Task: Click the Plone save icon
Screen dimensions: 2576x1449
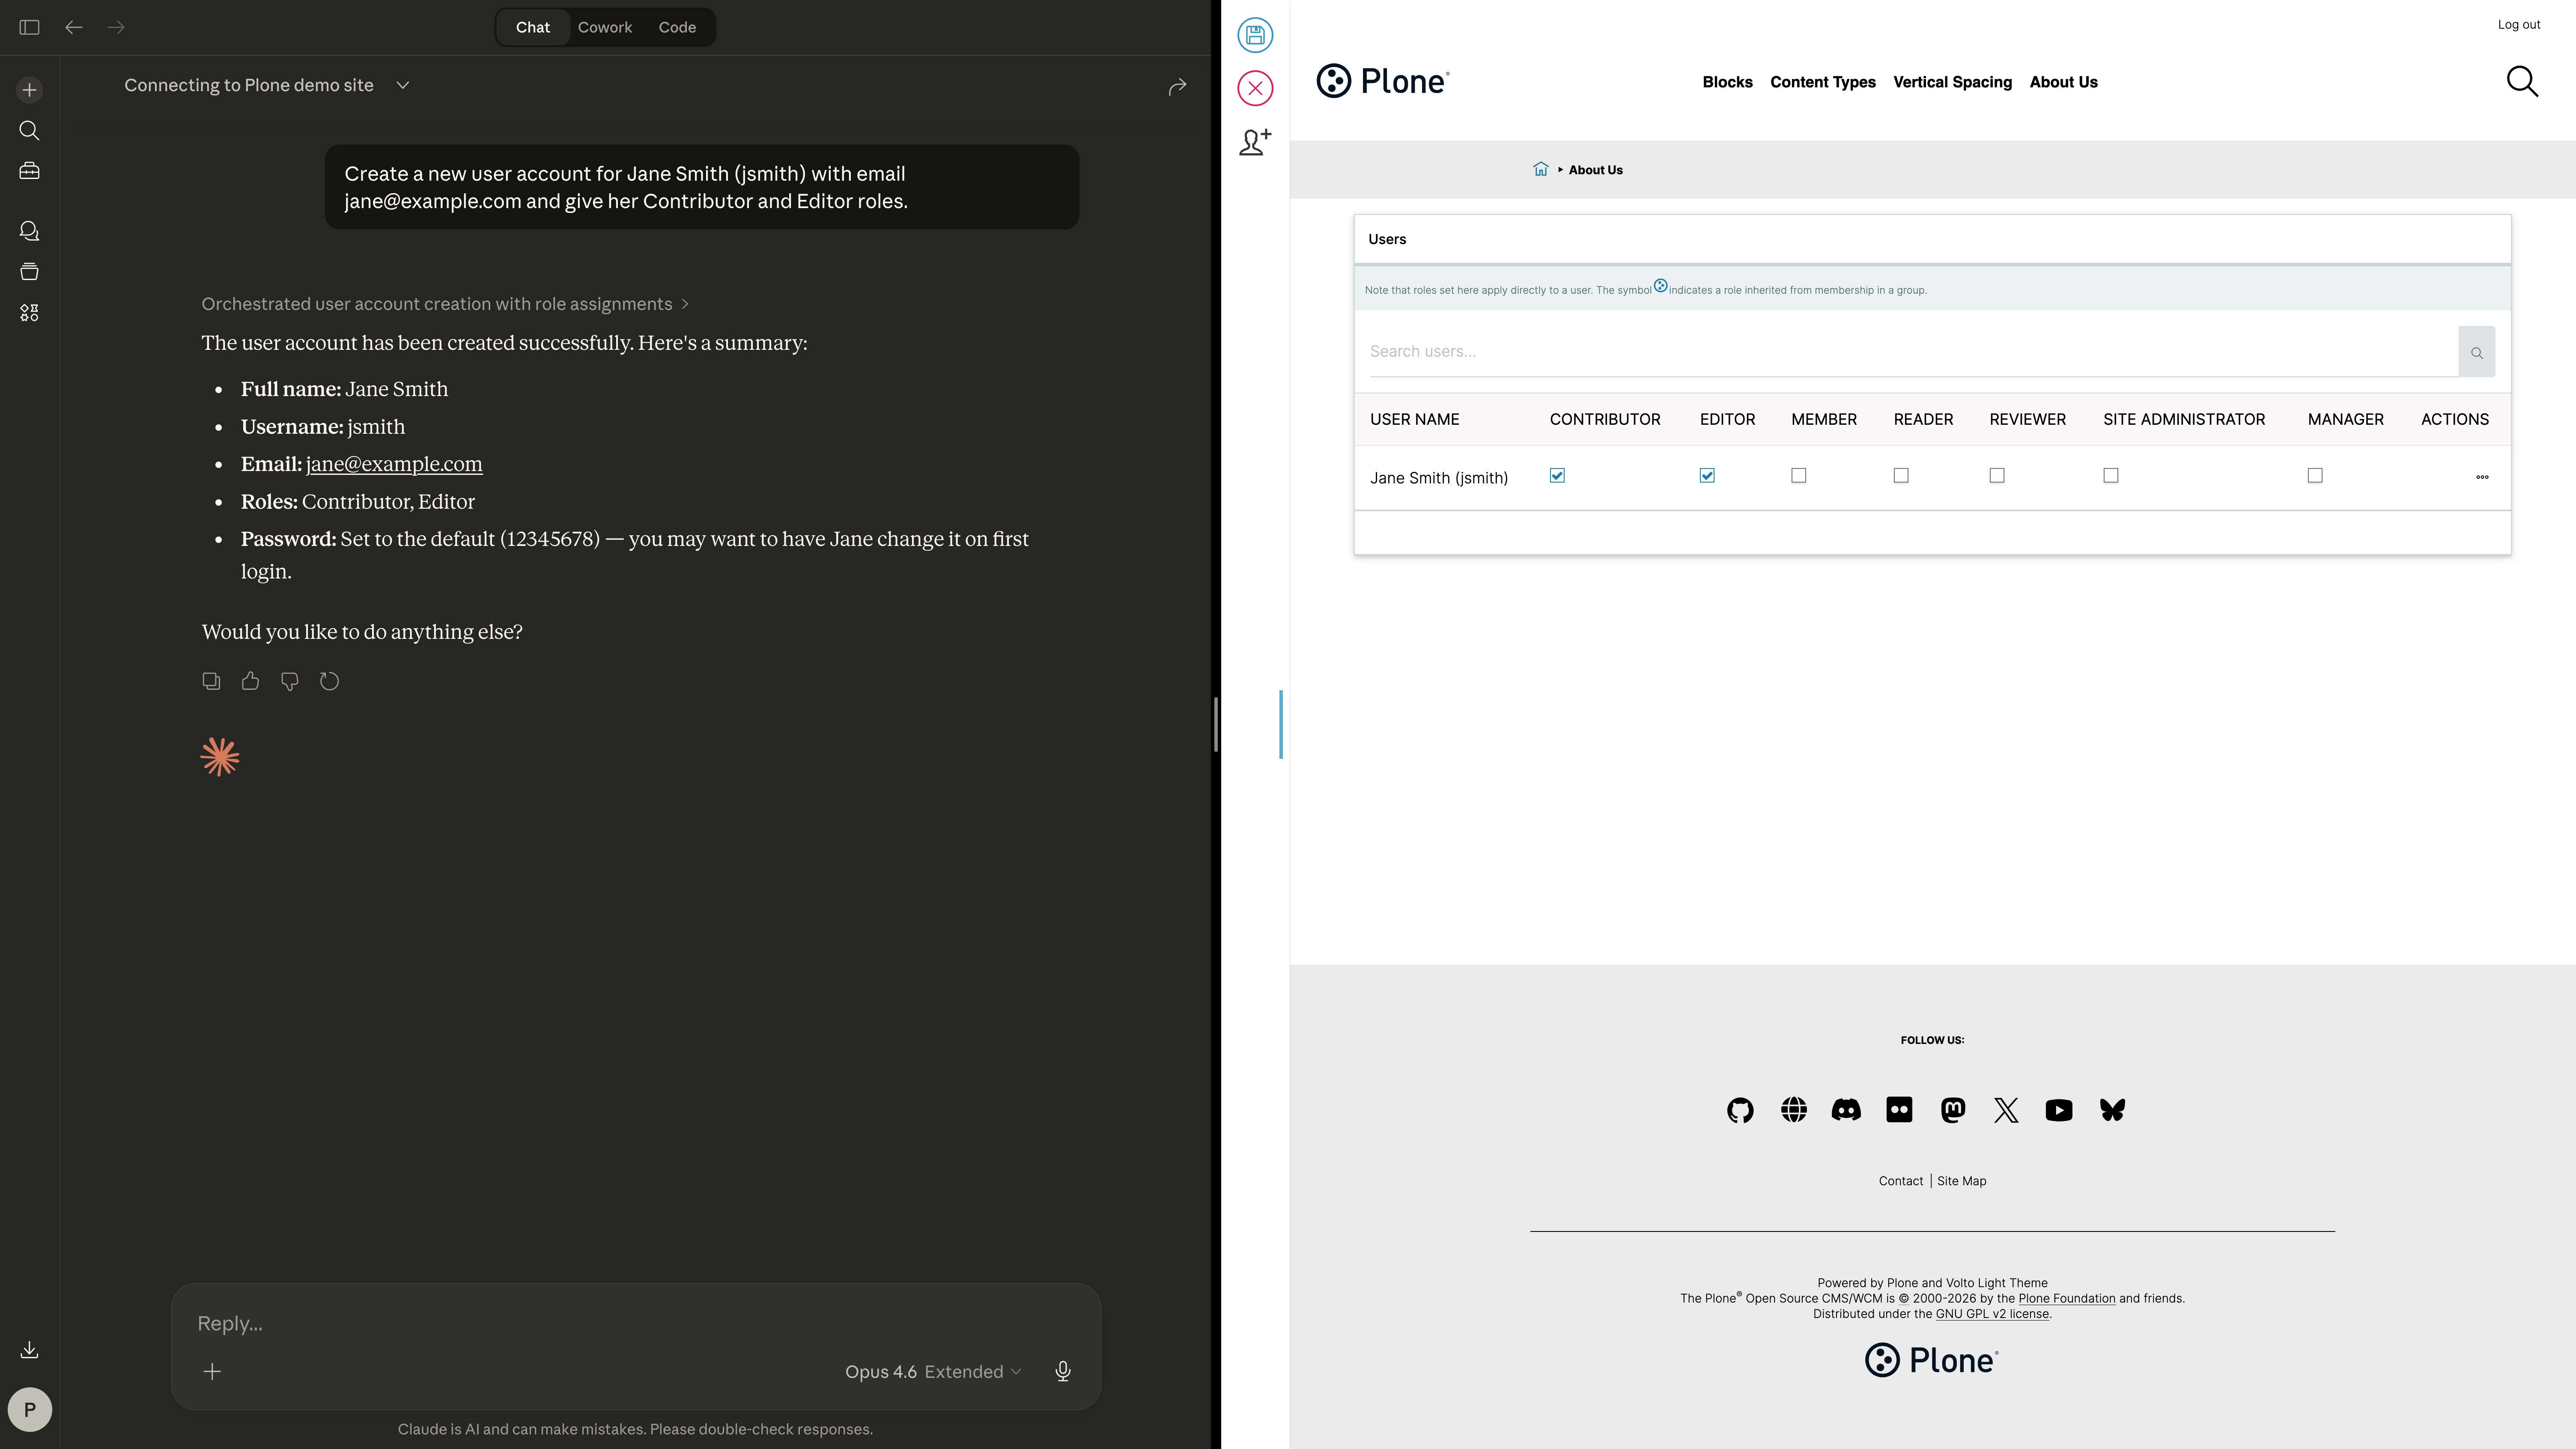Action: coord(1255,35)
